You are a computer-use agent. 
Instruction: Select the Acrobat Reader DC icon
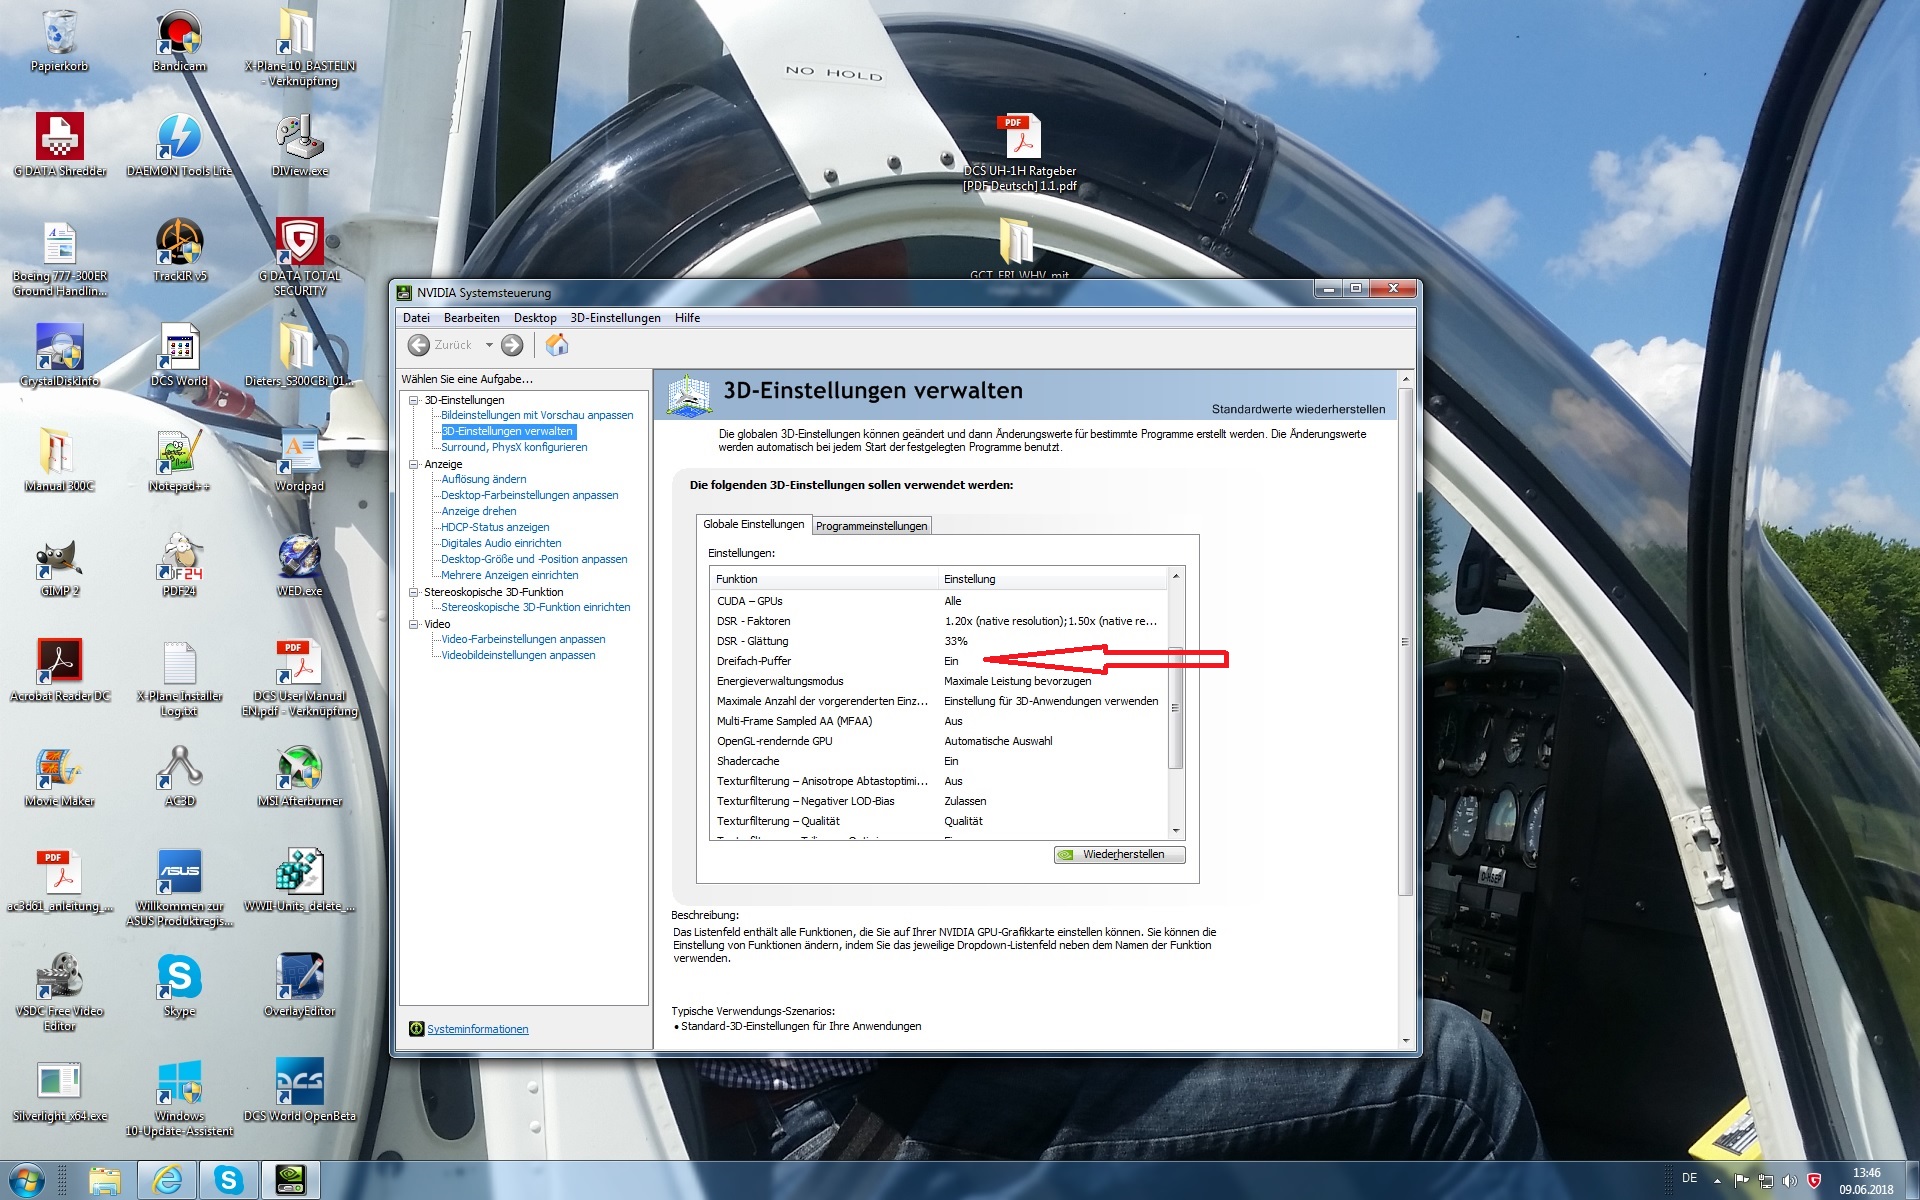pyautogui.click(x=60, y=670)
